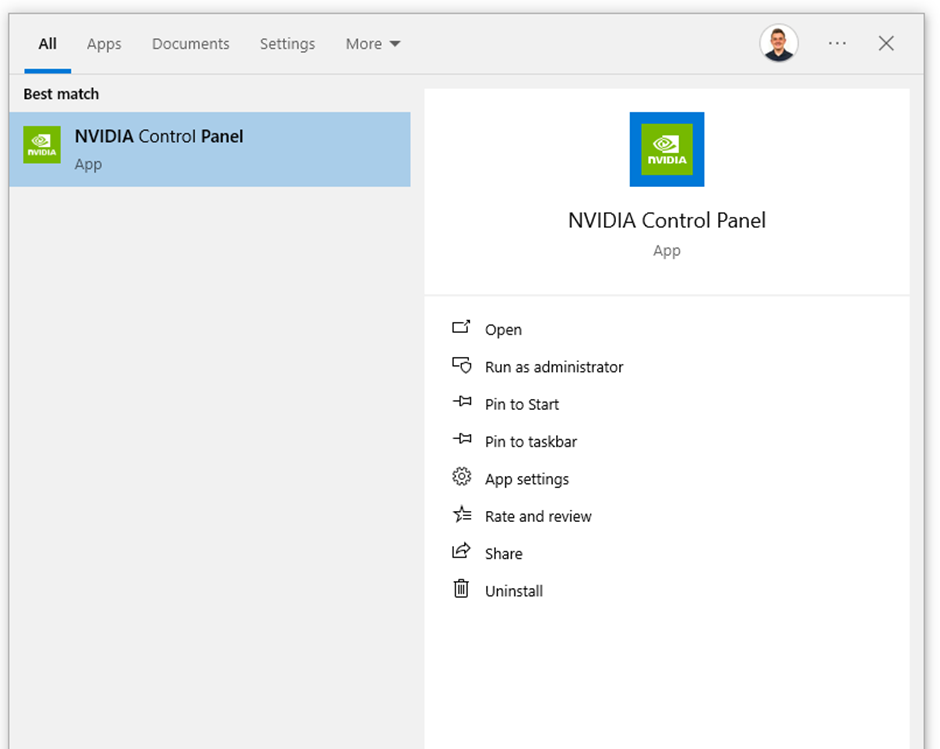Click Run as administrator

click(553, 366)
